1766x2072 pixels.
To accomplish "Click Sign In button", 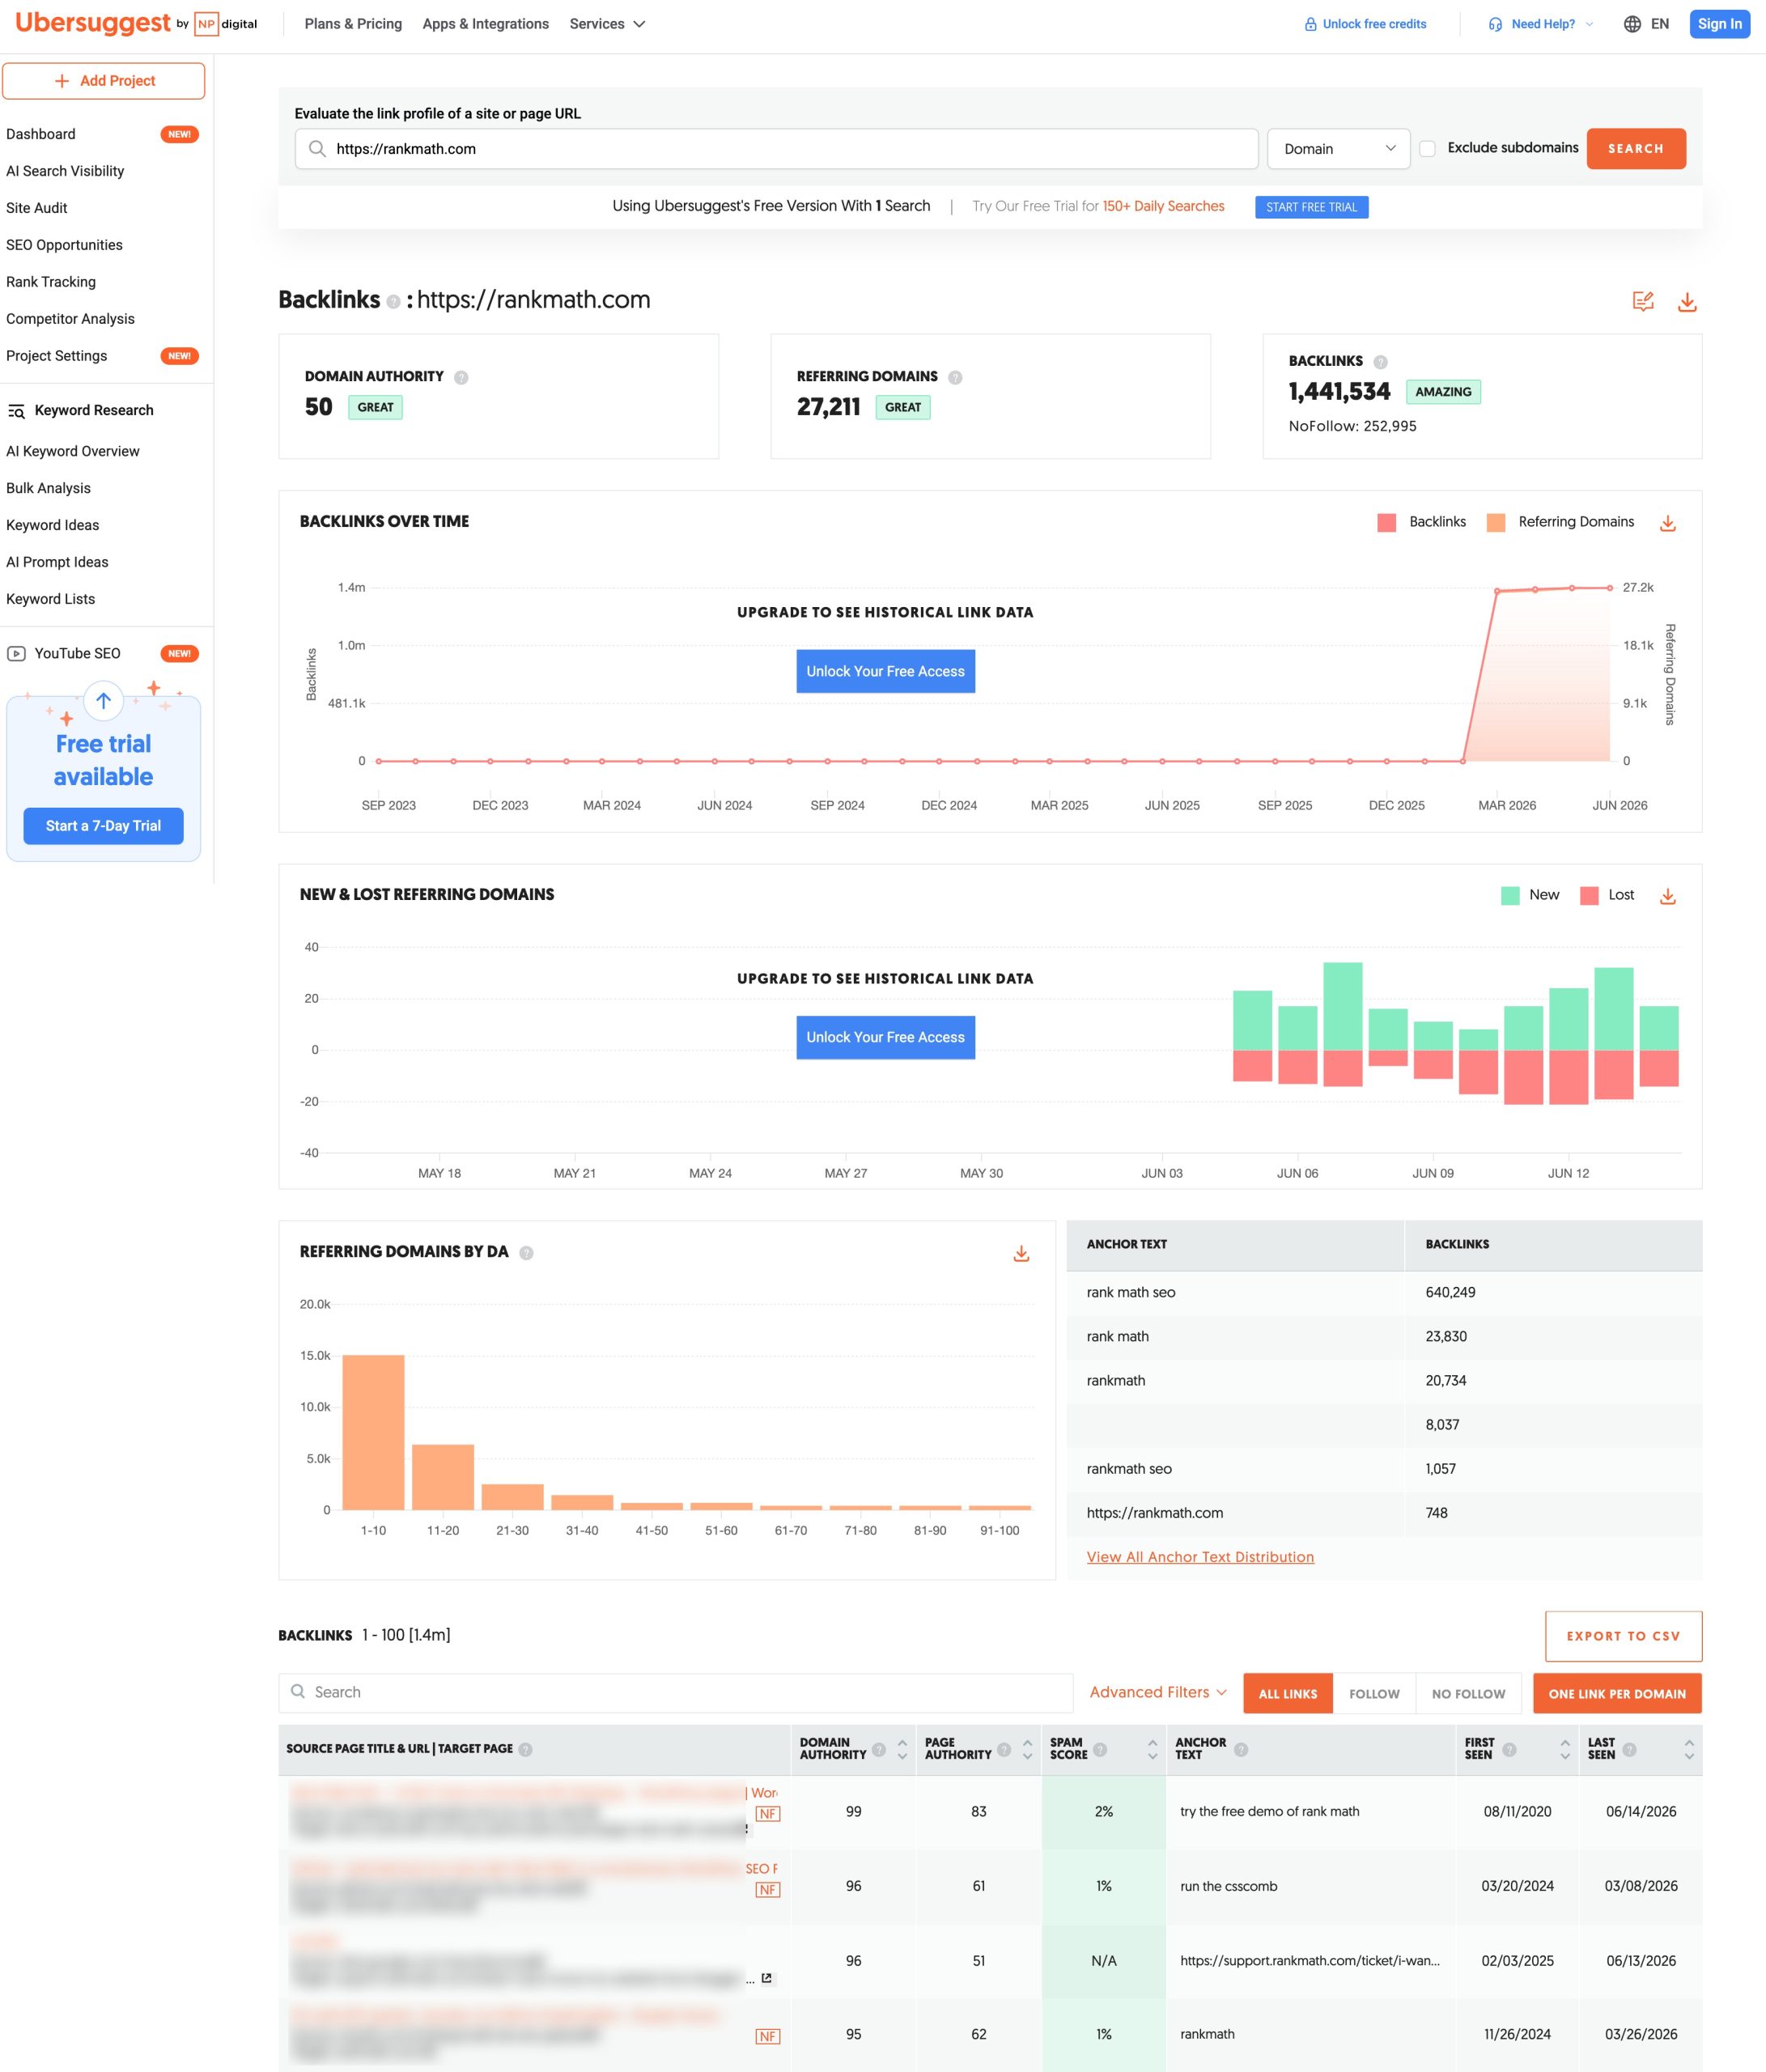I will click(1719, 24).
